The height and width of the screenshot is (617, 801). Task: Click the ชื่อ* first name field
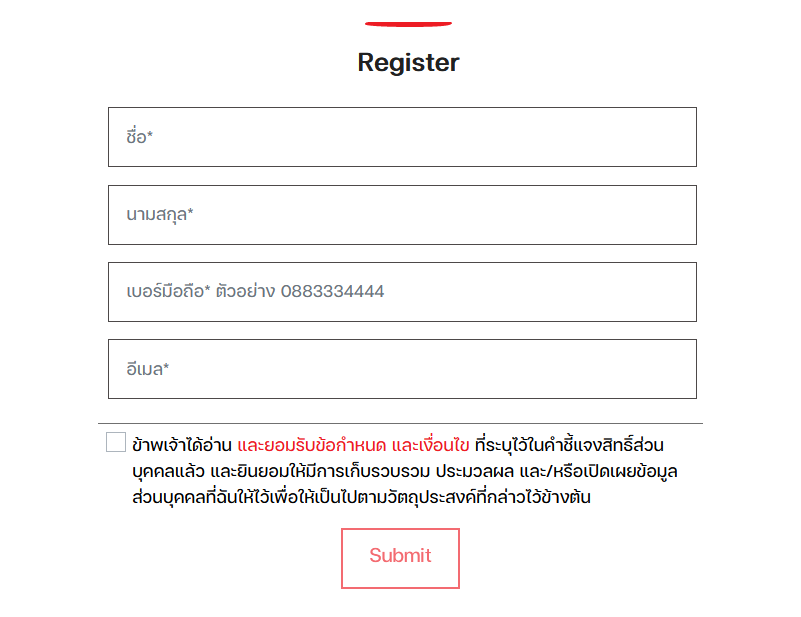(x=400, y=137)
